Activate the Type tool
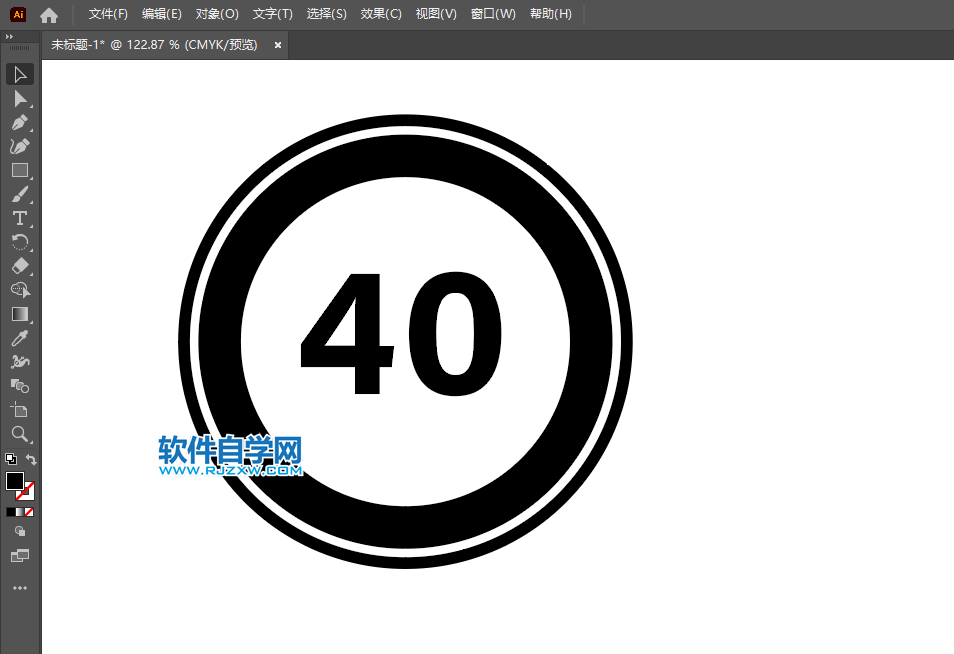 [19, 218]
